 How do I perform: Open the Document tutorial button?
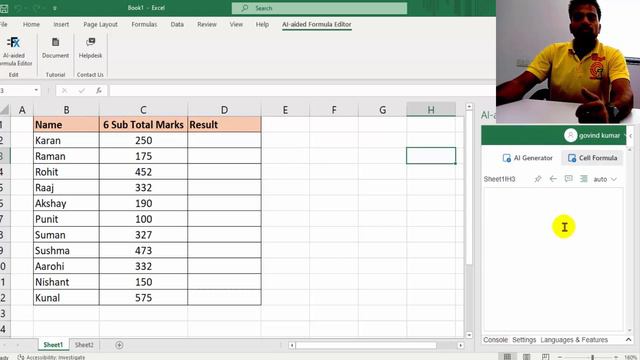point(55,48)
